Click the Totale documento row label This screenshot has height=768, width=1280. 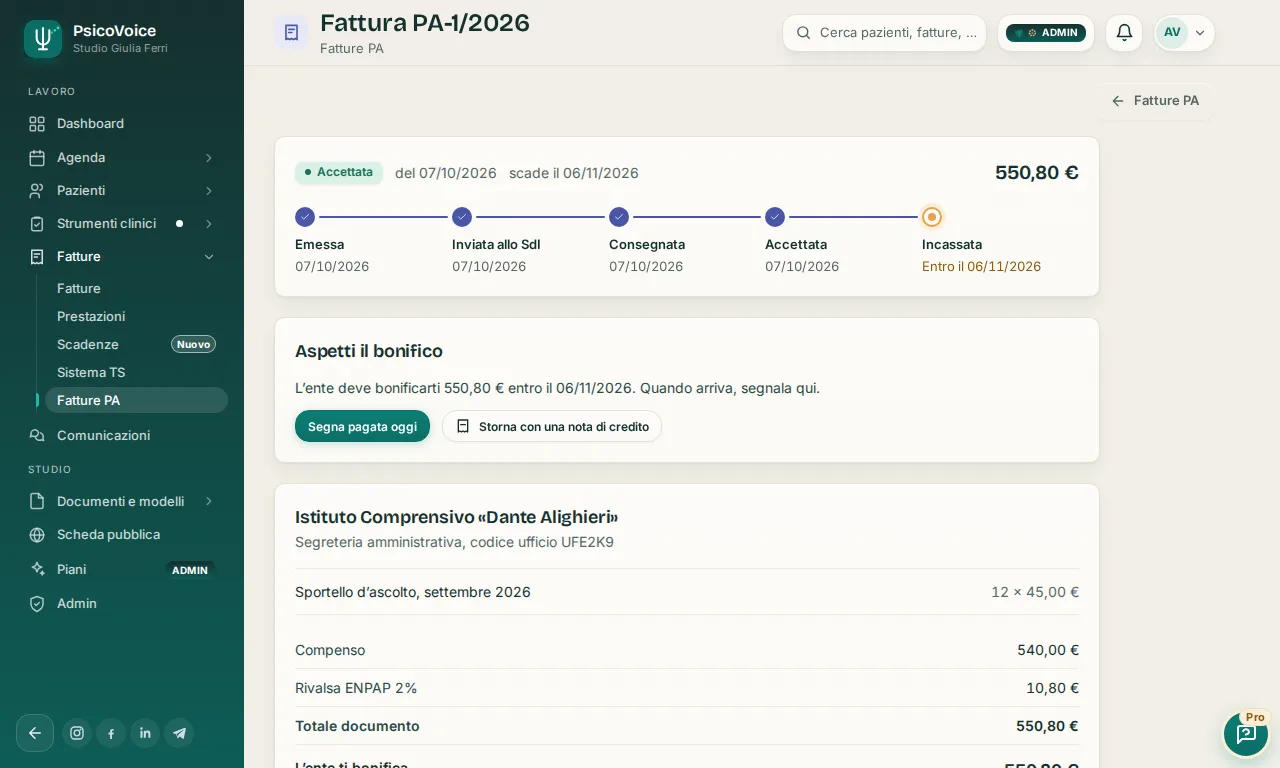tap(357, 727)
